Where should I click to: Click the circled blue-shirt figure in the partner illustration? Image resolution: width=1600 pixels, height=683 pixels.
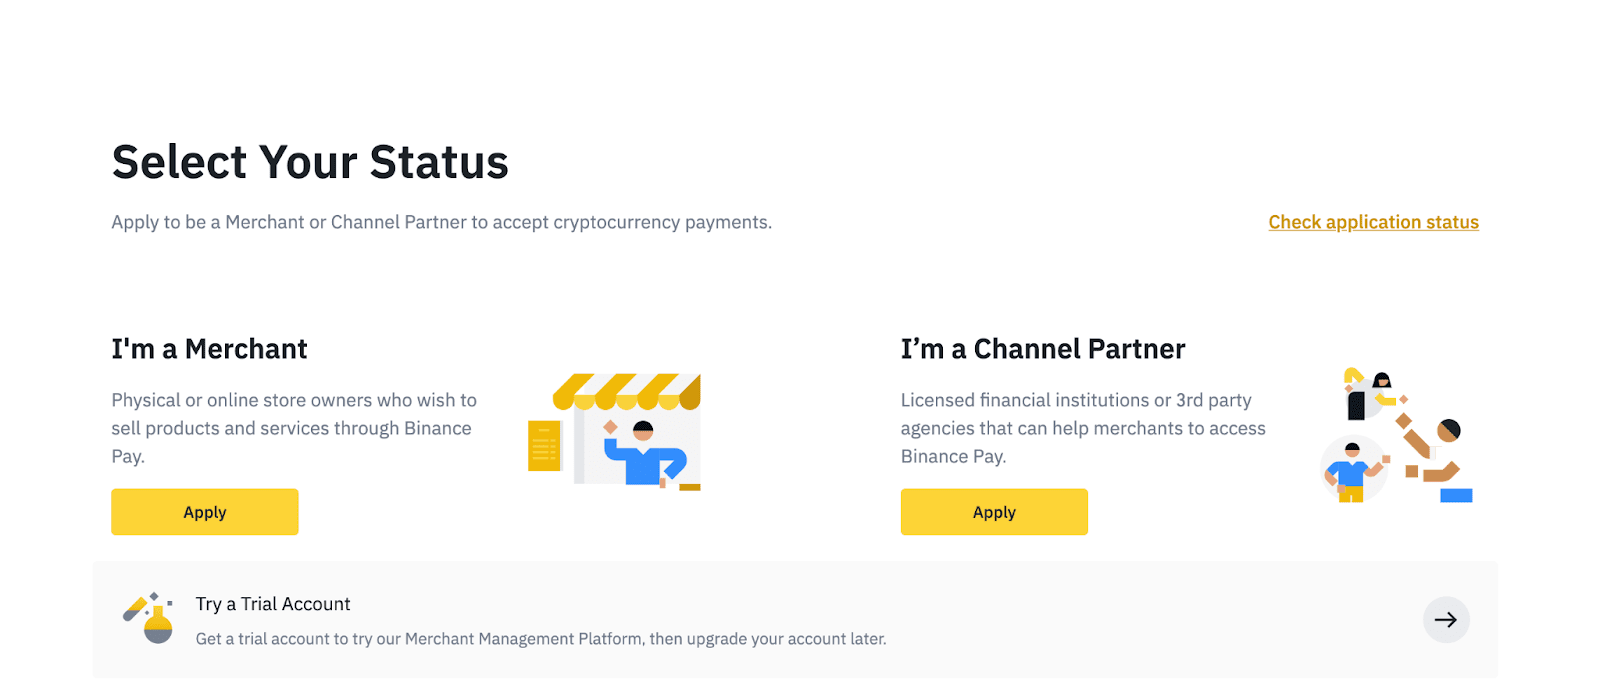pos(1353,469)
